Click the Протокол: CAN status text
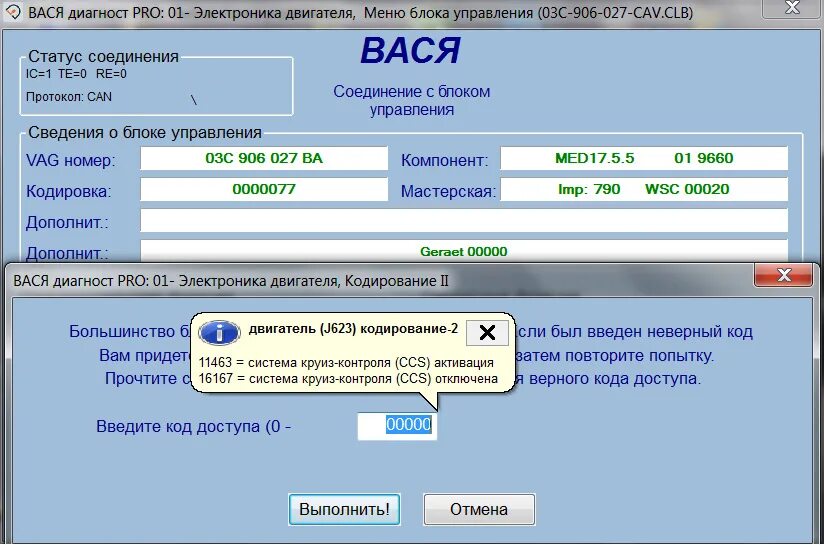This screenshot has width=824, height=545. coord(69,97)
